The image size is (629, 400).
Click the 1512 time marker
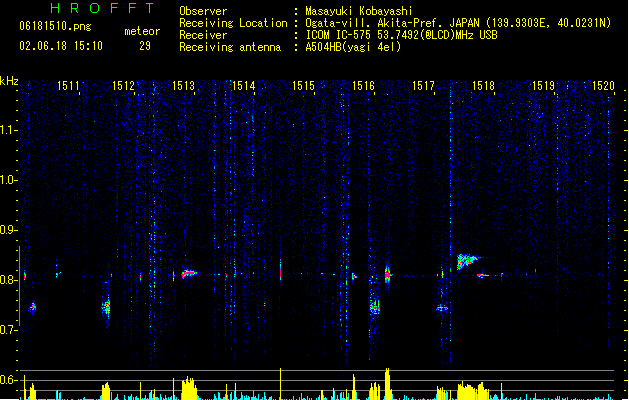[124, 86]
